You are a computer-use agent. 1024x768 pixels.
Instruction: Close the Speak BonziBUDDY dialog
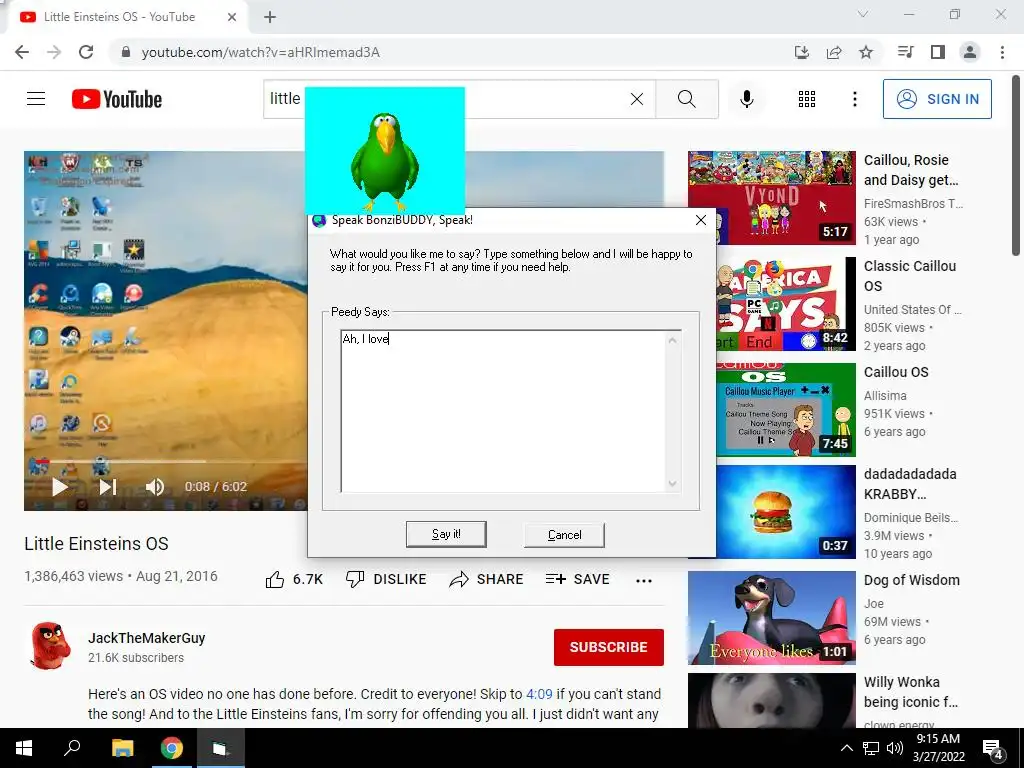[701, 220]
